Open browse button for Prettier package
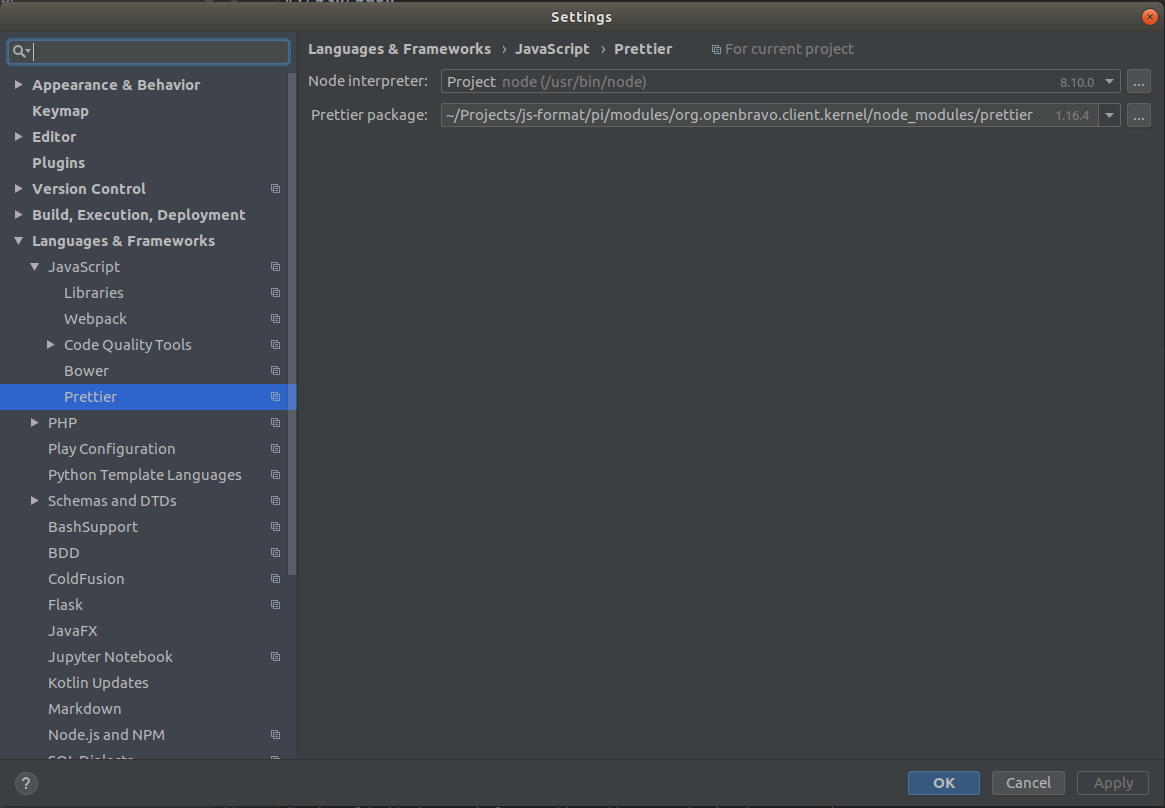The height and width of the screenshot is (808, 1165). tap(1138, 115)
